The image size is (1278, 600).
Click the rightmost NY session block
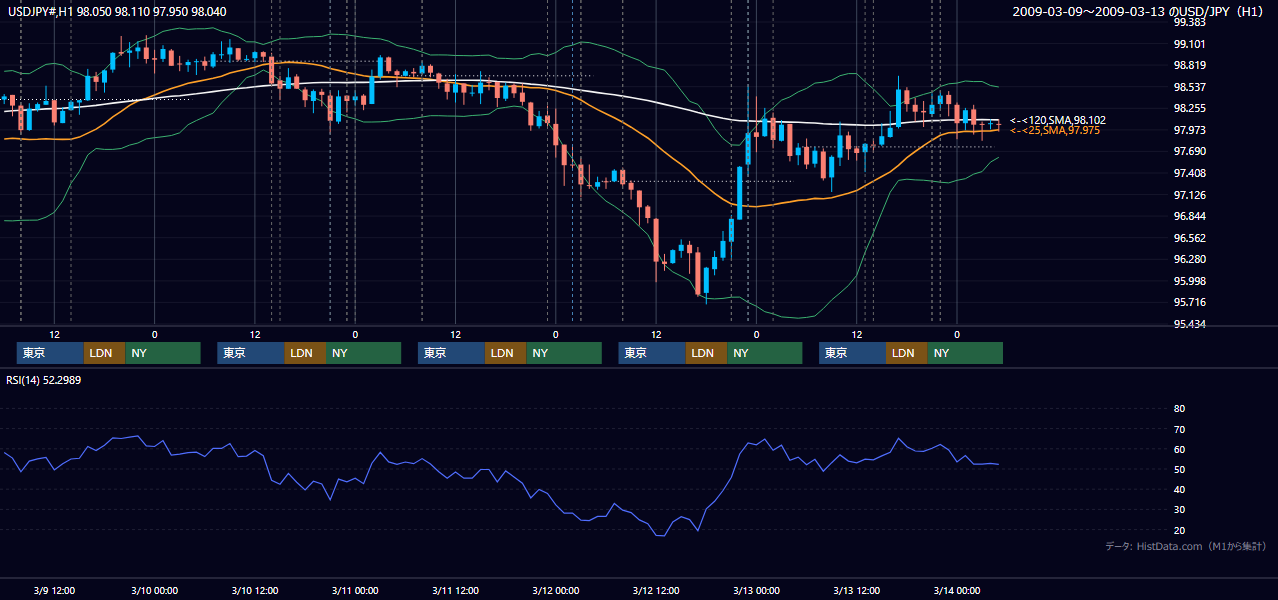[x=964, y=353]
